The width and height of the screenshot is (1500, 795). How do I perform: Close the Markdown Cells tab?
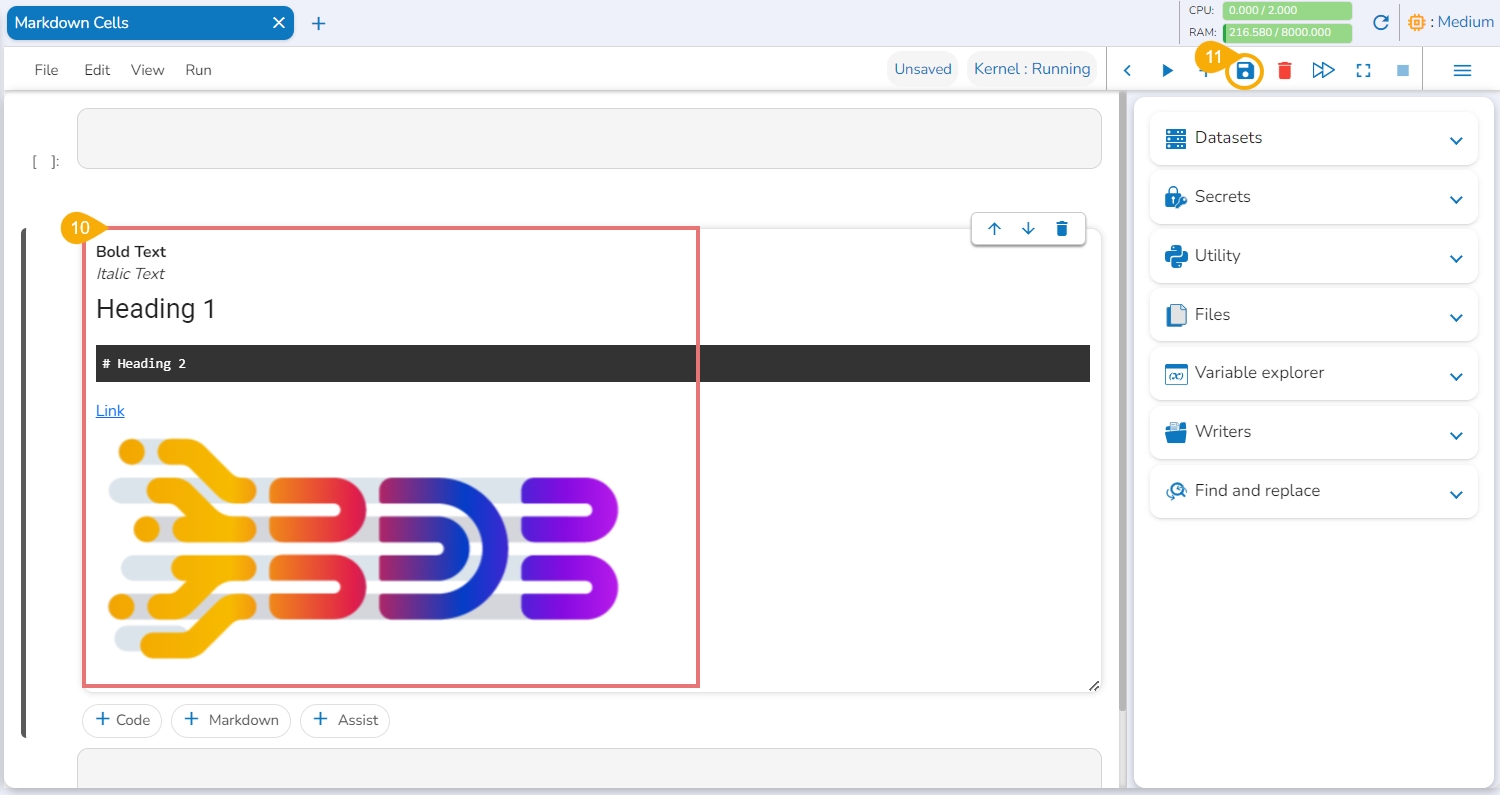coord(279,22)
